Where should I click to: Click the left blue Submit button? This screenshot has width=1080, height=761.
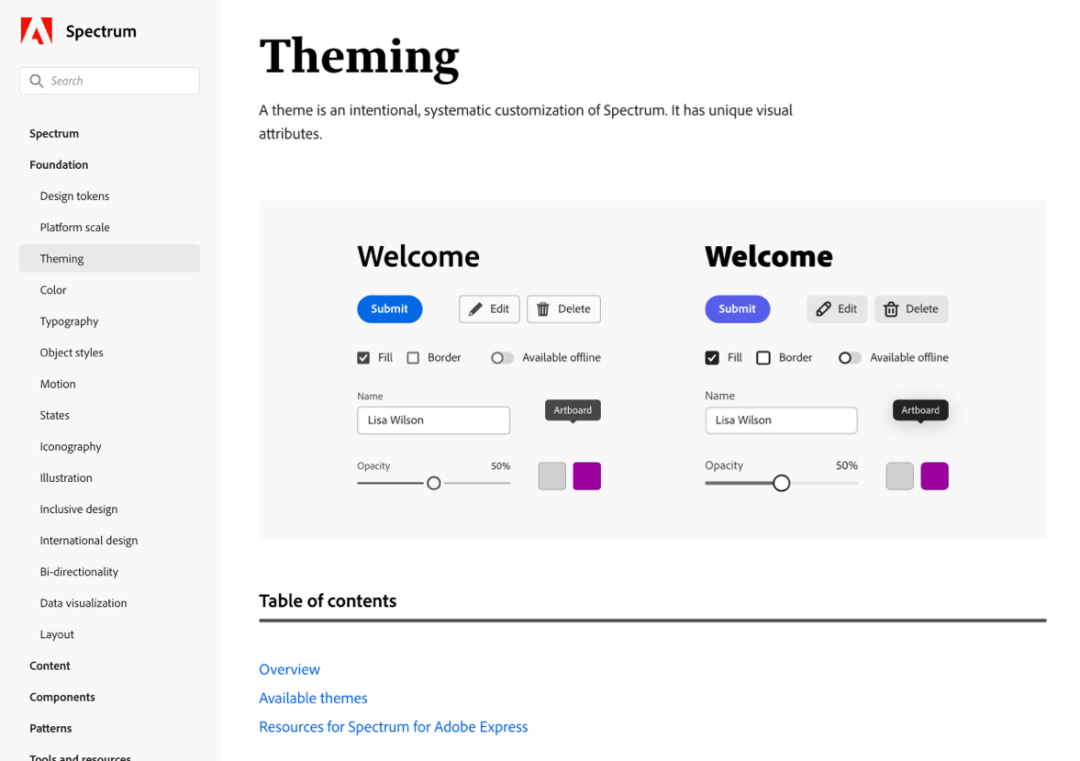[x=389, y=309]
